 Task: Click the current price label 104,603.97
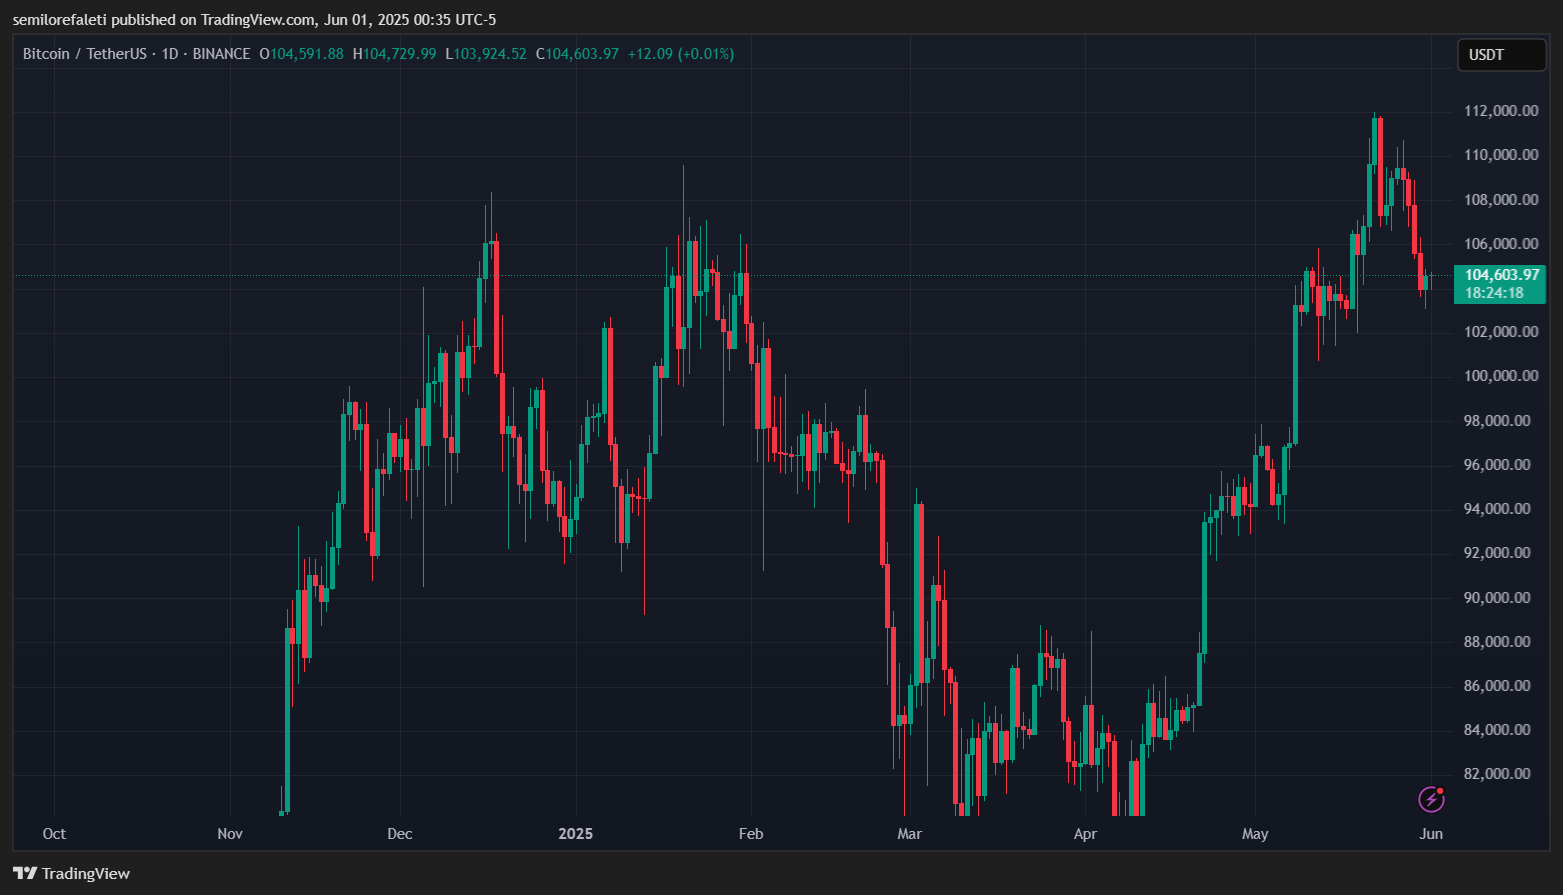[x=1501, y=275]
